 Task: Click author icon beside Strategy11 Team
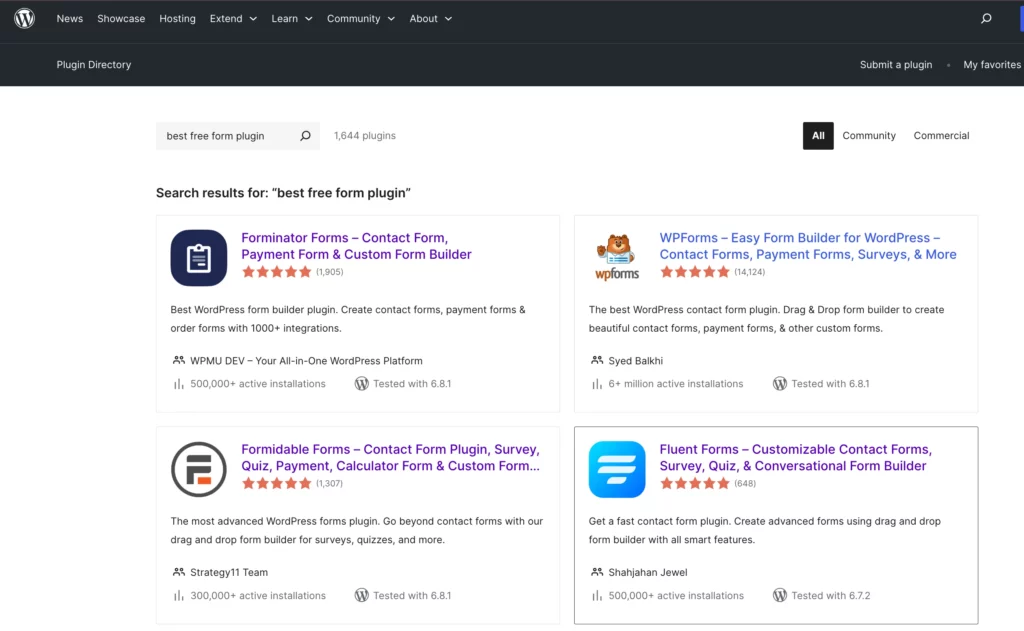click(x=178, y=572)
